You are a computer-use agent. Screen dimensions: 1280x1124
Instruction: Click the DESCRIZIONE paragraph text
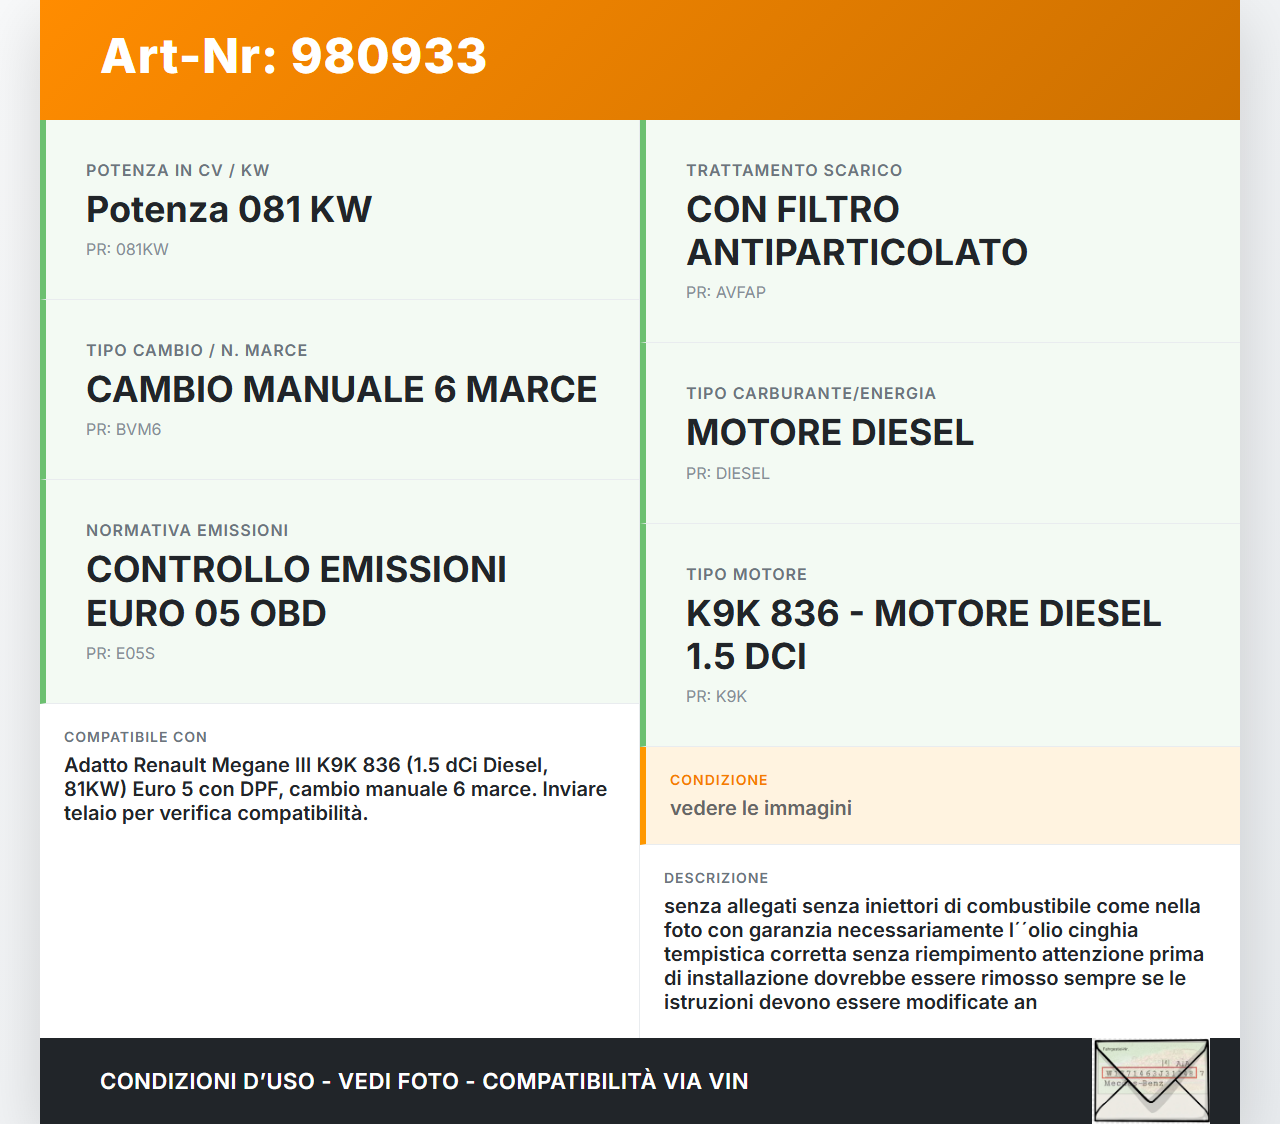click(933, 954)
